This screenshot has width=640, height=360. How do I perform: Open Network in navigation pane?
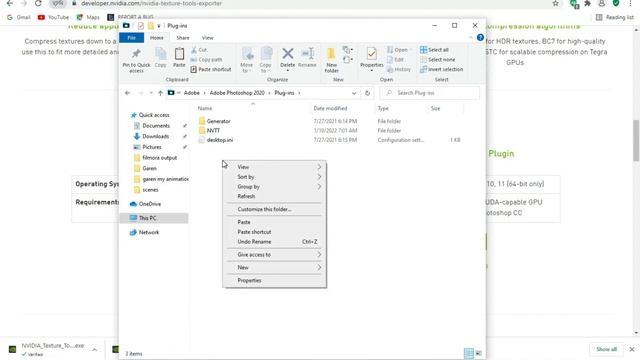(x=144, y=232)
